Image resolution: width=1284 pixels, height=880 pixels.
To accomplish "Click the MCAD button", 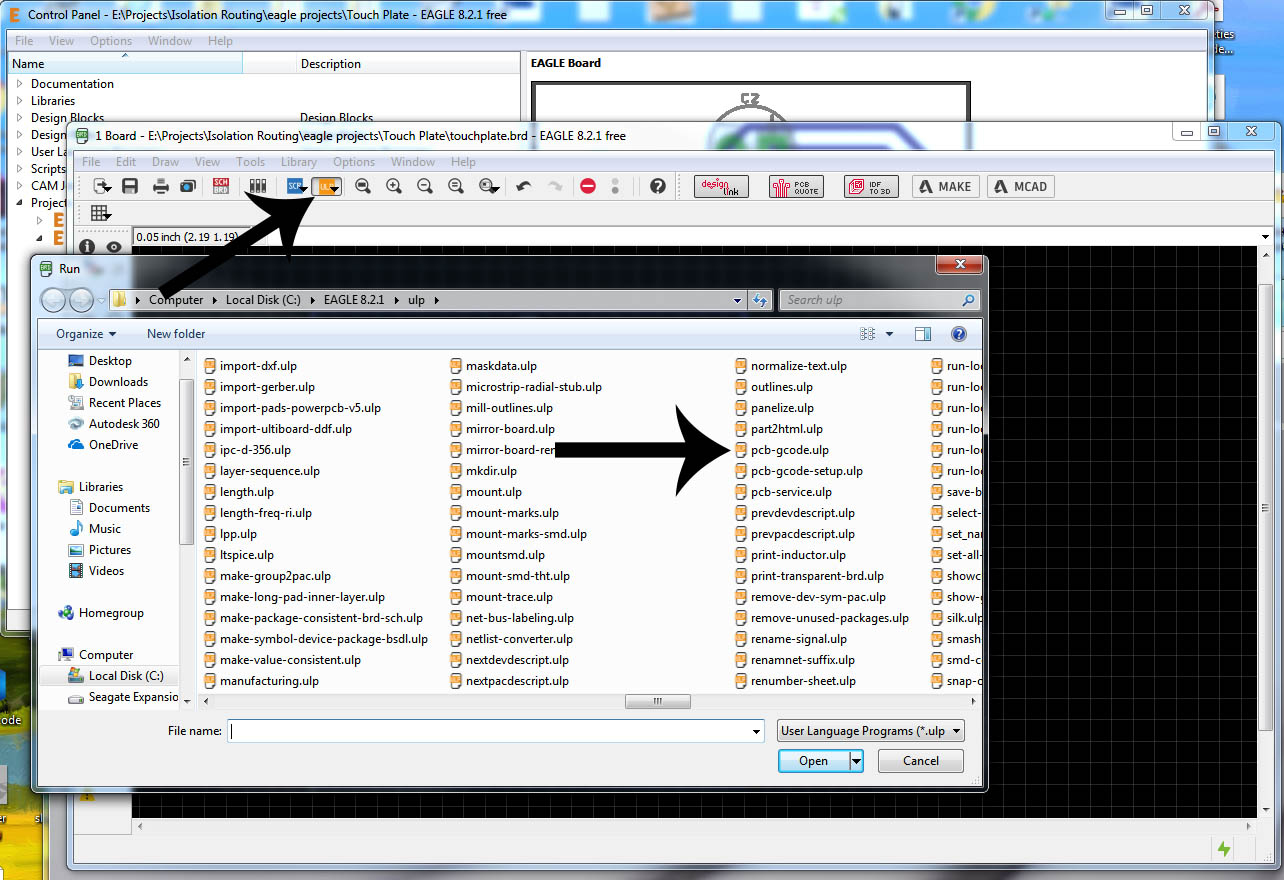I will [x=1021, y=186].
